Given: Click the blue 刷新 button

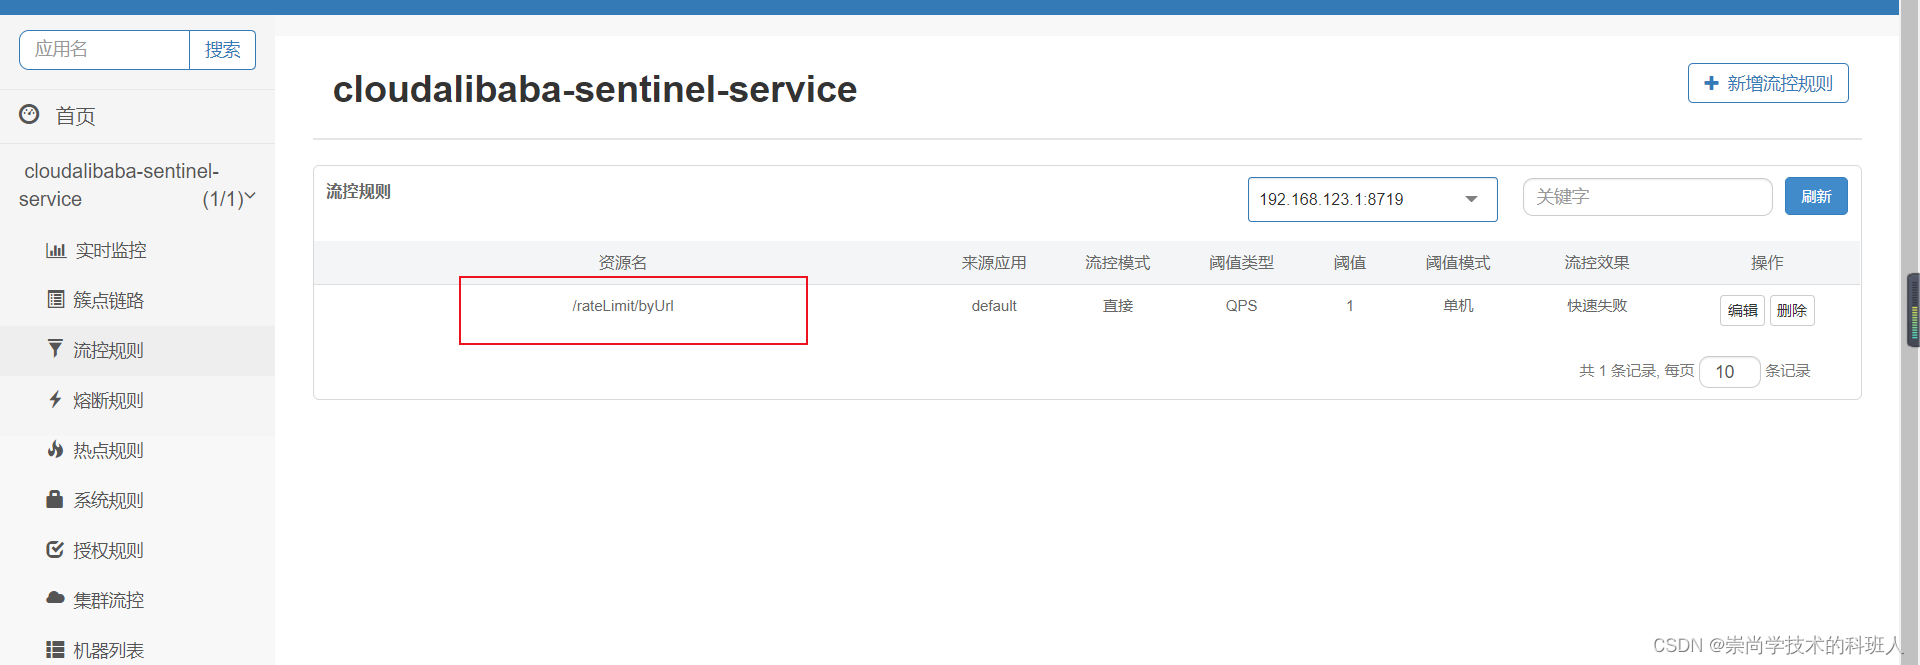Looking at the screenshot, I should pos(1816,196).
